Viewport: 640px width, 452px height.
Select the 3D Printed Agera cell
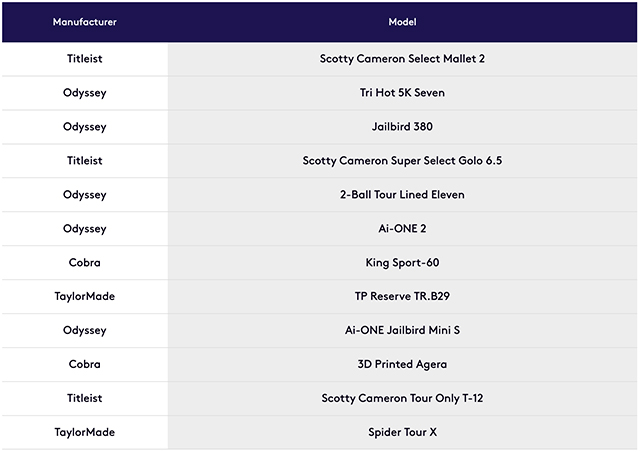coord(402,364)
